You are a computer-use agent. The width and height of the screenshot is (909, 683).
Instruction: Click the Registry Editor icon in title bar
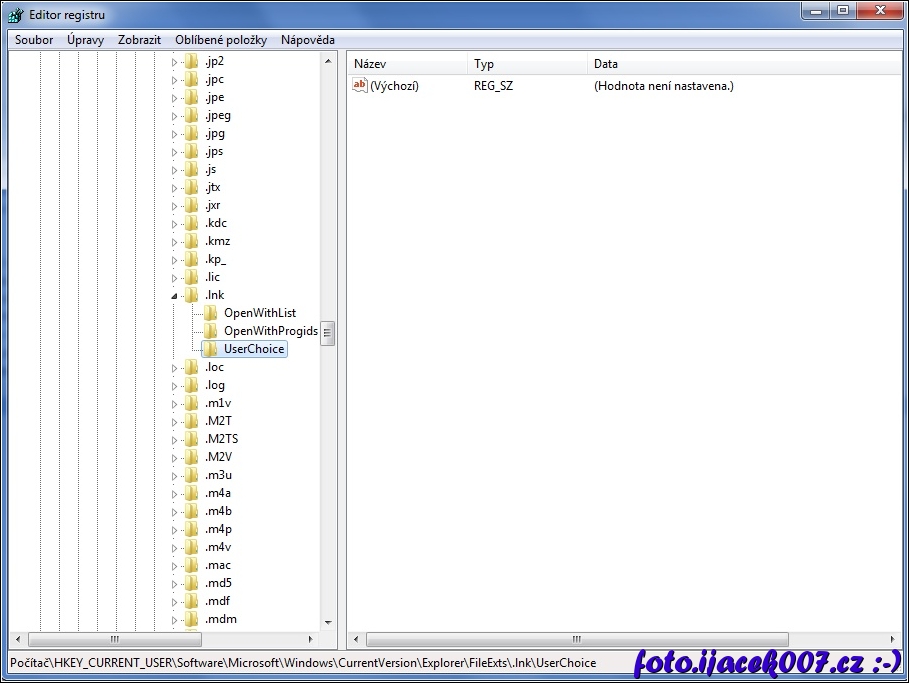[x=16, y=14]
